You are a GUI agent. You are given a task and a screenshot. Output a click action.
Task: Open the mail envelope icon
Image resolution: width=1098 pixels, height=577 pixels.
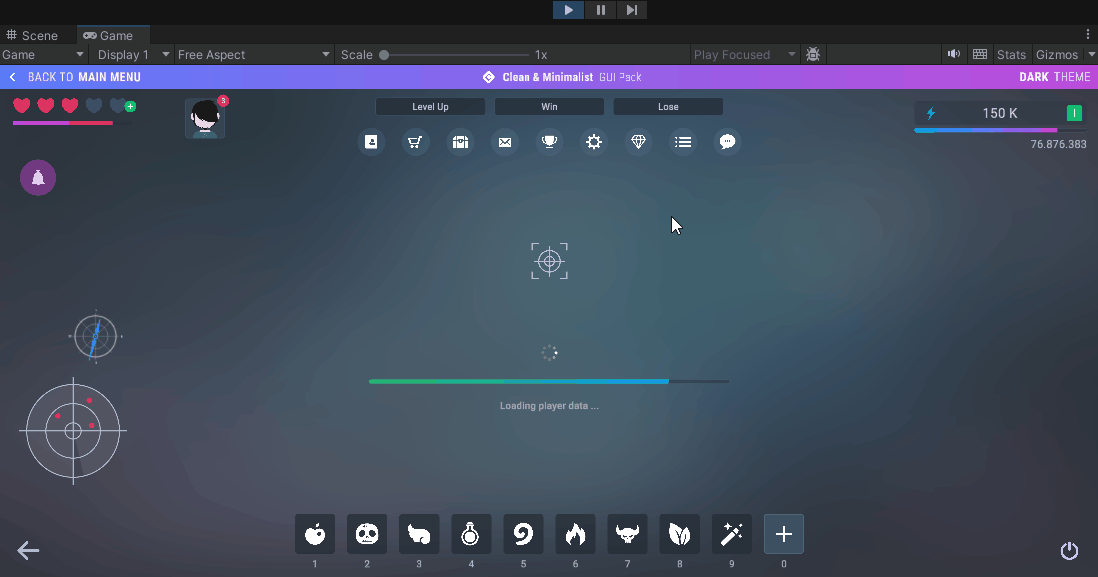coord(505,142)
